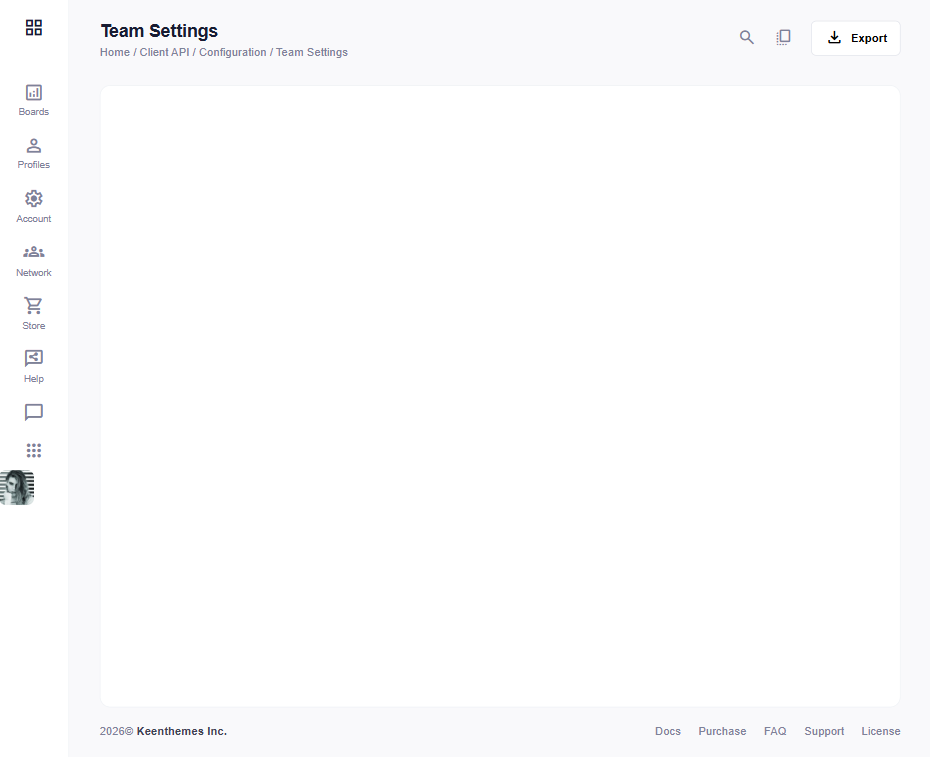Open the Boards sidebar item
Screen dimensions: 930x757
[34, 100]
